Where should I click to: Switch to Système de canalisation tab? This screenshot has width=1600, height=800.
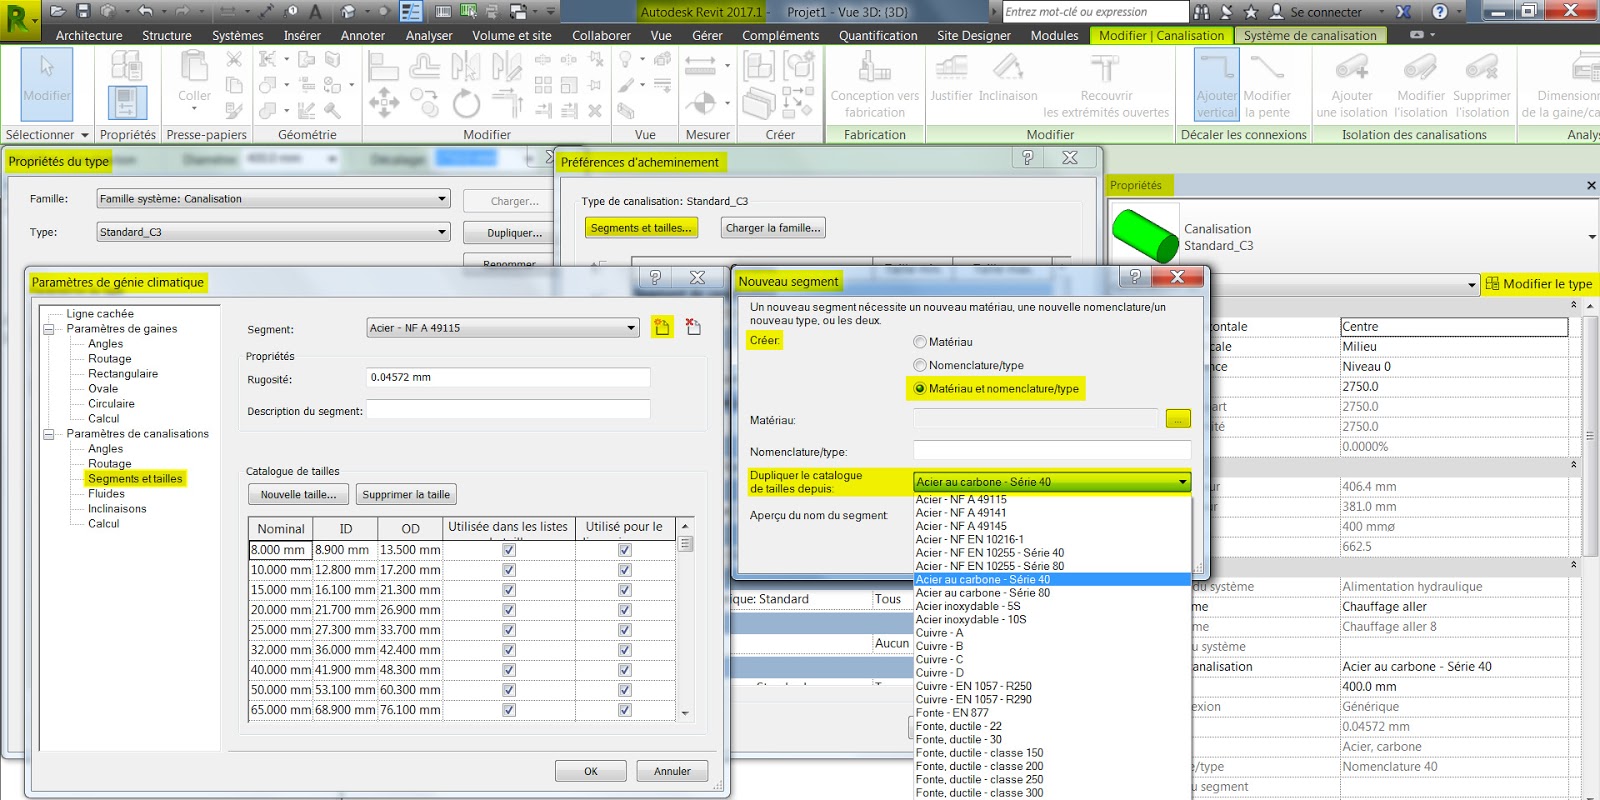1310,35
